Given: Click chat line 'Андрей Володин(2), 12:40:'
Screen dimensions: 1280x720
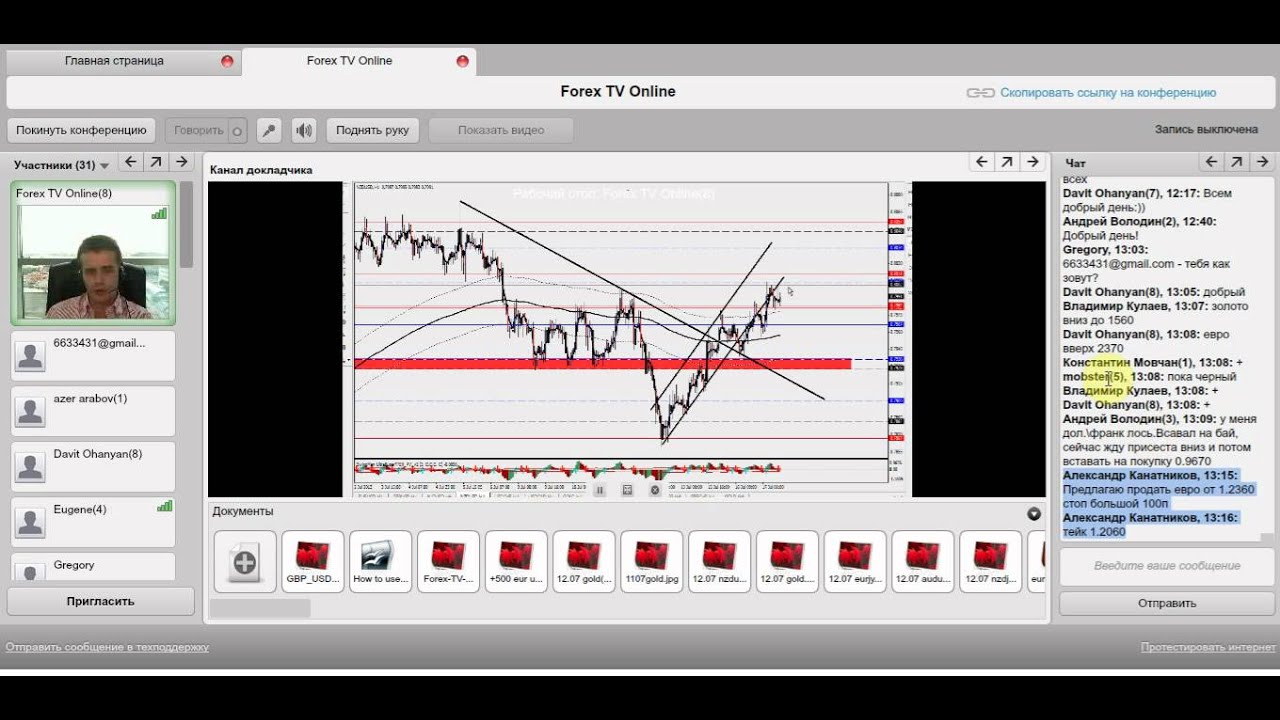Looking at the screenshot, I should tap(1139, 222).
